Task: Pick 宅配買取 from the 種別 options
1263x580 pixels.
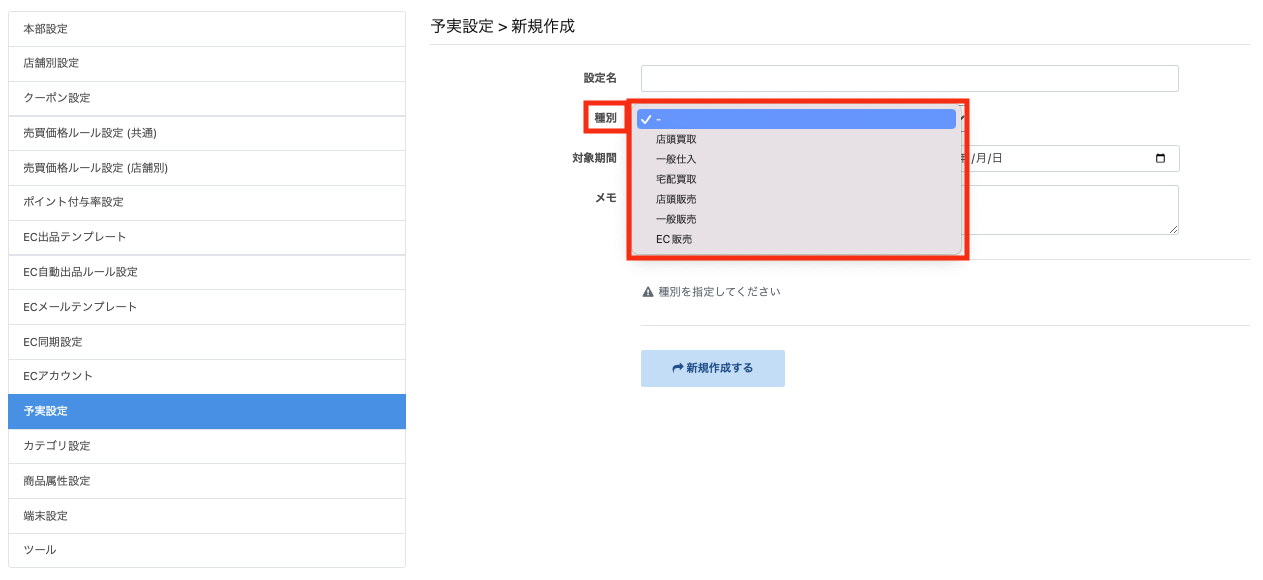Action: point(796,179)
